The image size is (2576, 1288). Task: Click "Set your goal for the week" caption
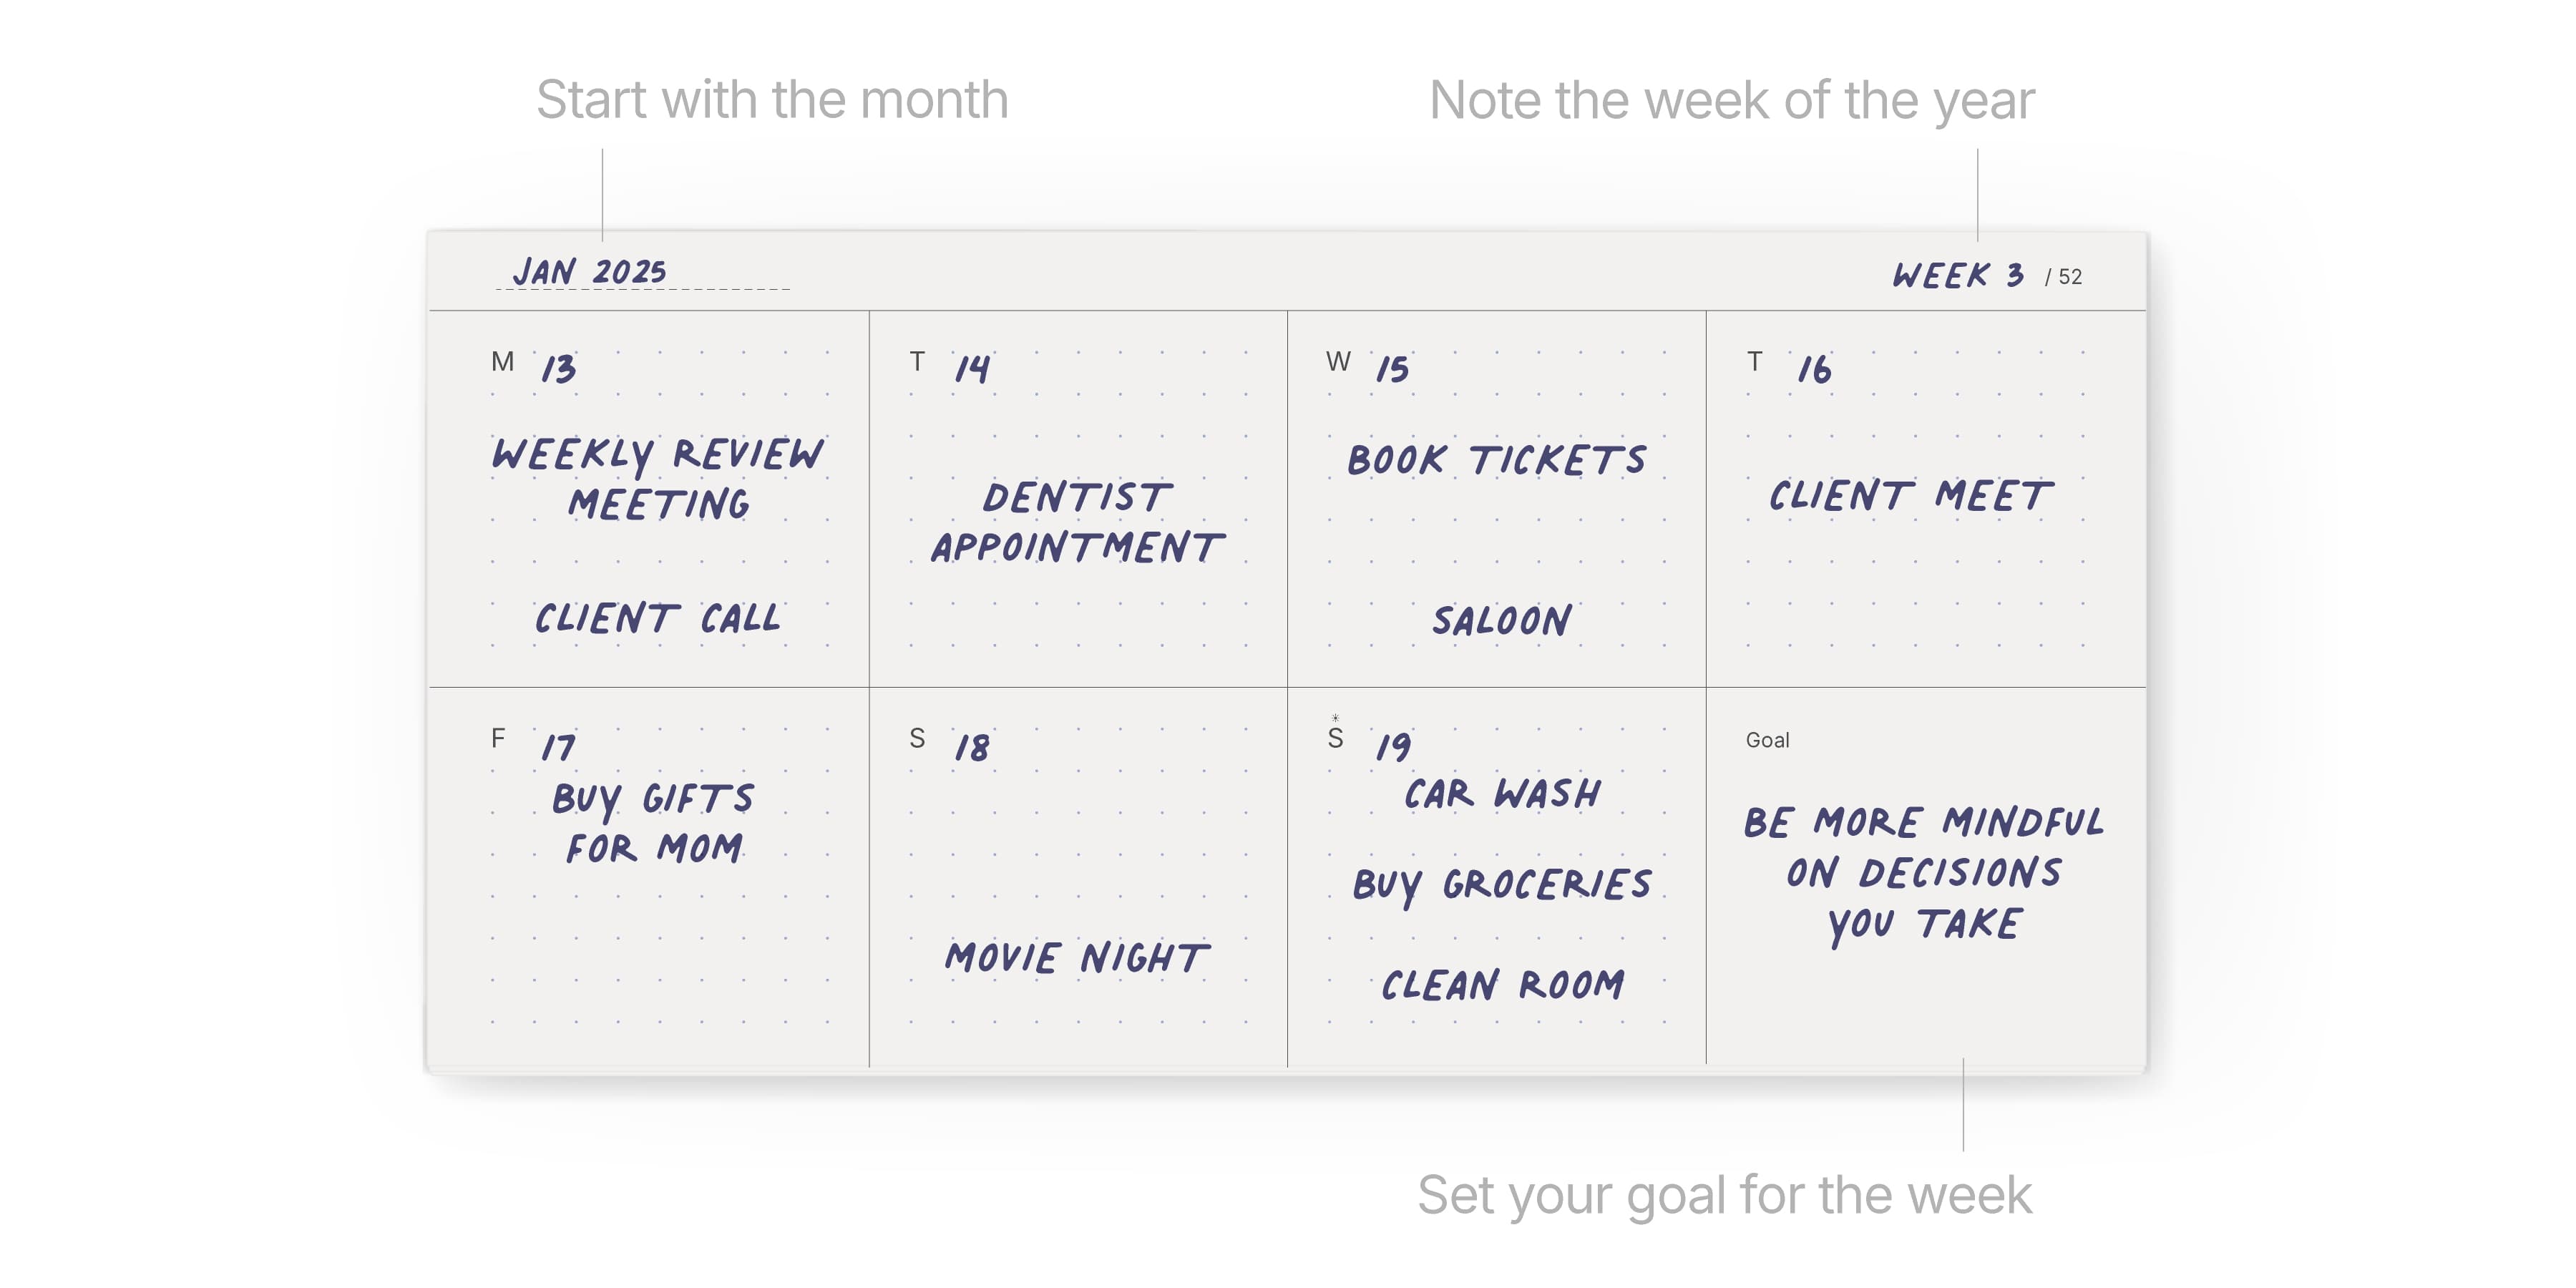[1724, 1194]
